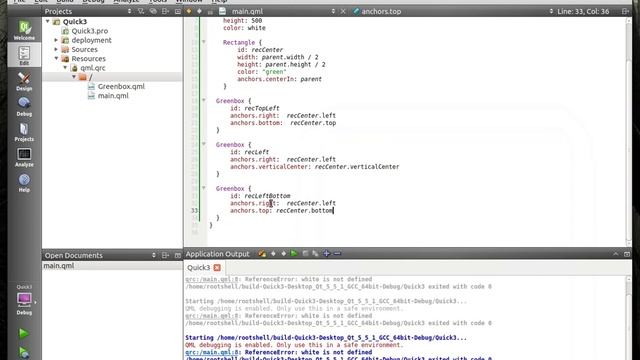Toggle synchronize with editor in Projects panel

153,11
